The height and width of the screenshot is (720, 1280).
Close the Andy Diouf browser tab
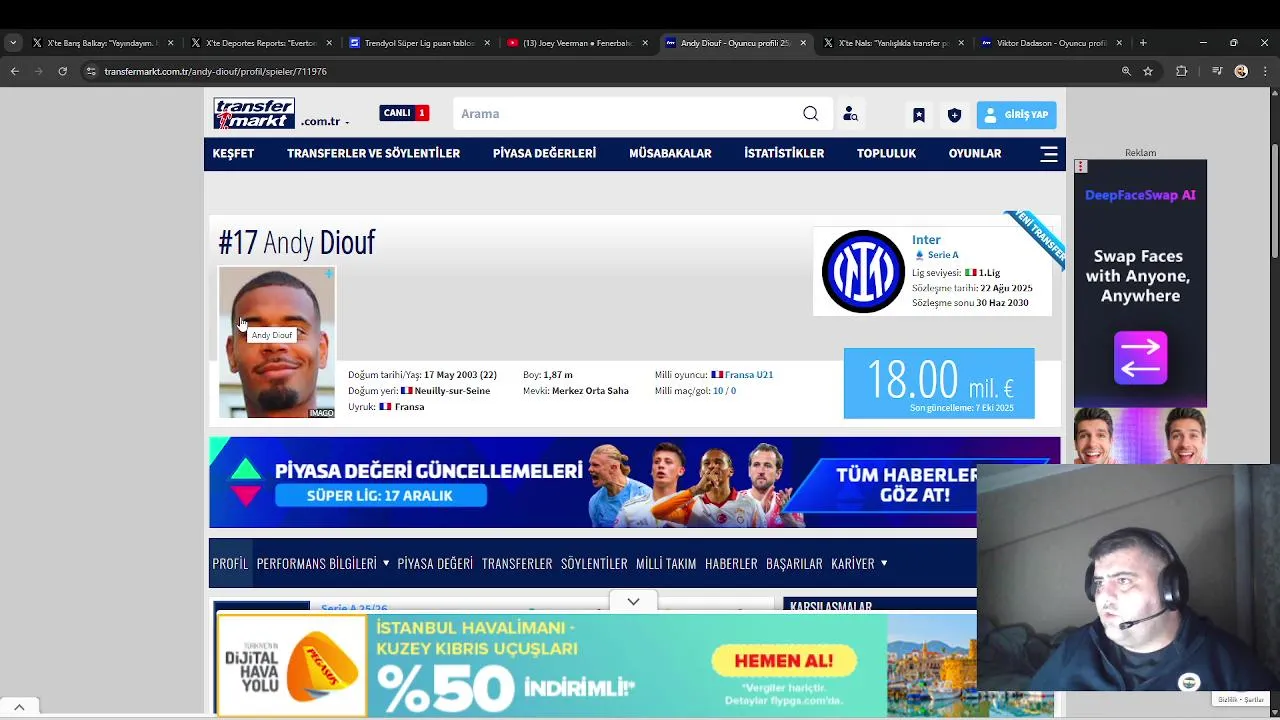coord(803,43)
